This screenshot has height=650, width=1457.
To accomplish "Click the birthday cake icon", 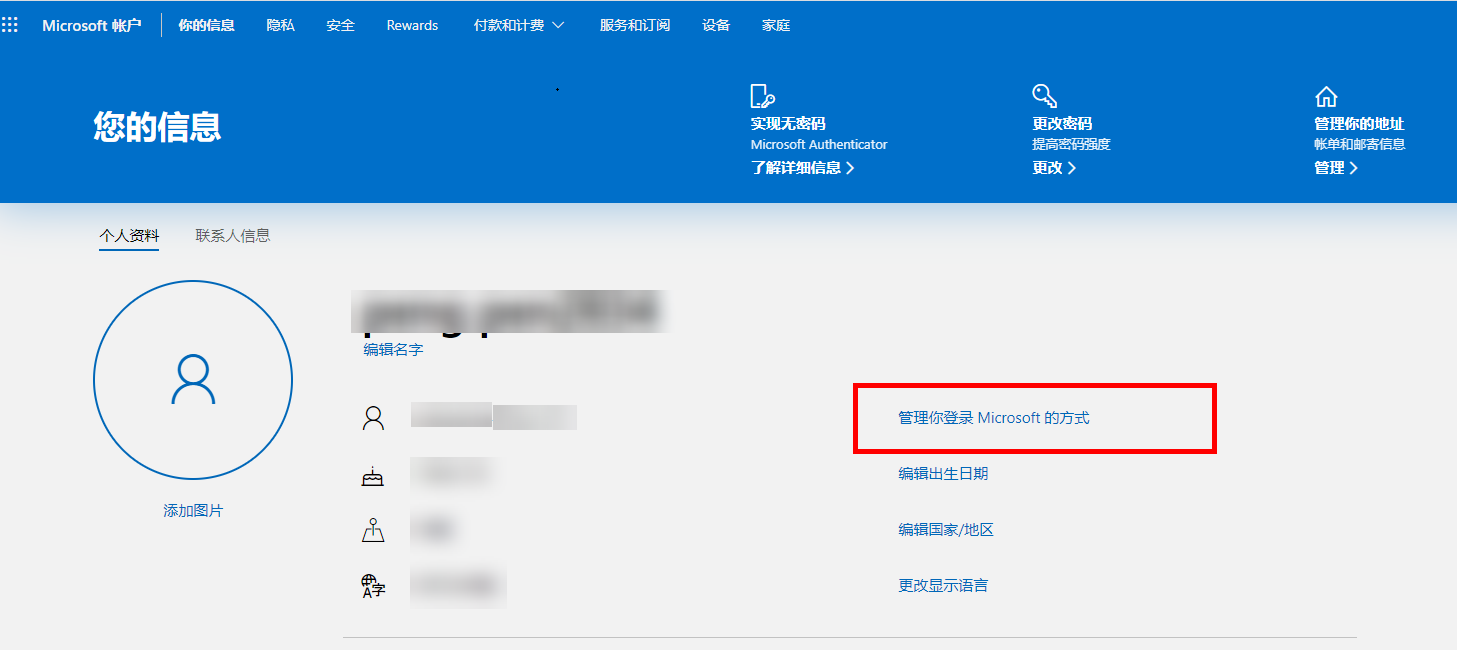I will click(372, 476).
